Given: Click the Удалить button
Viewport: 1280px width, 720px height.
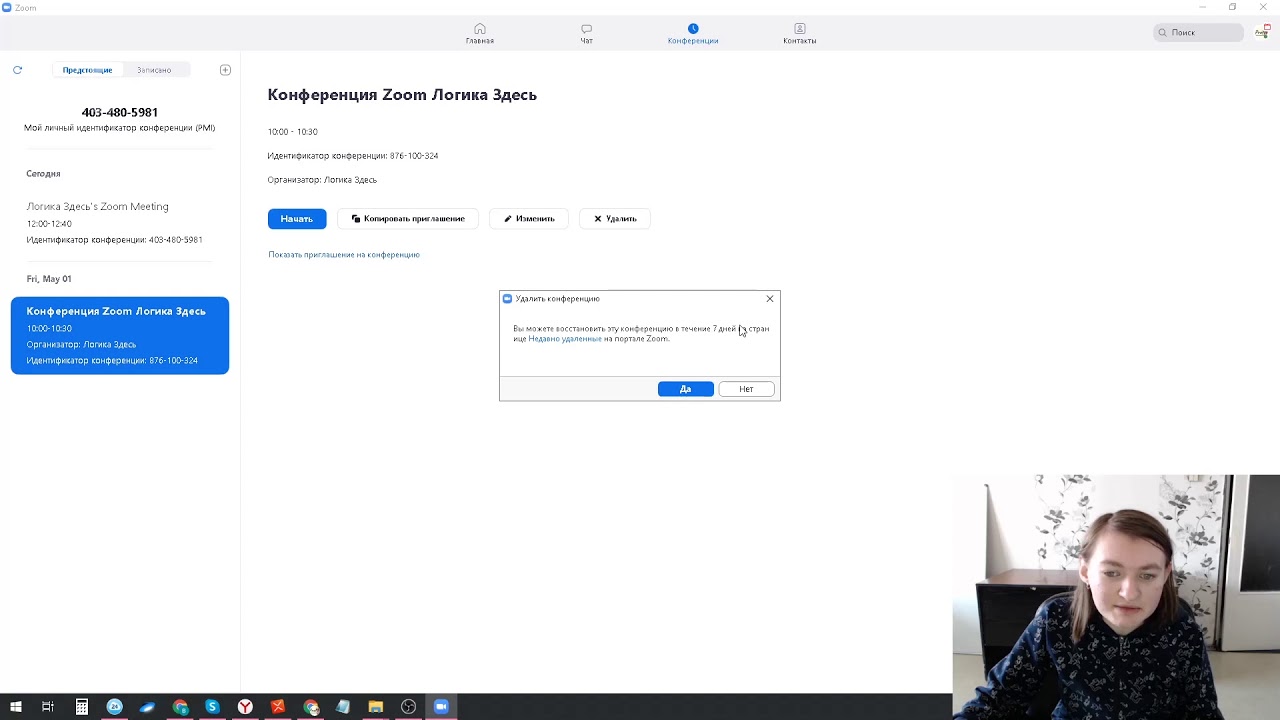Looking at the screenshot, I should [x=615, y=219].
